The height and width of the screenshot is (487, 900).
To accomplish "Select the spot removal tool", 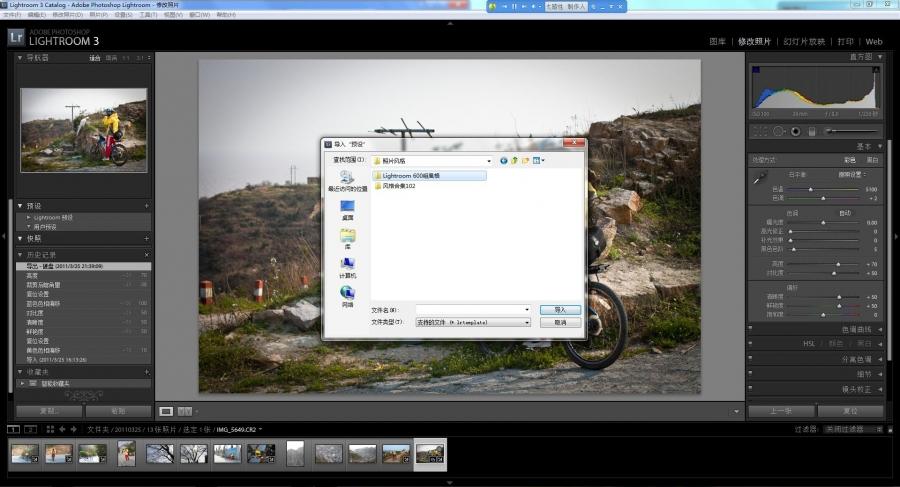I will (x=778, y=132).
